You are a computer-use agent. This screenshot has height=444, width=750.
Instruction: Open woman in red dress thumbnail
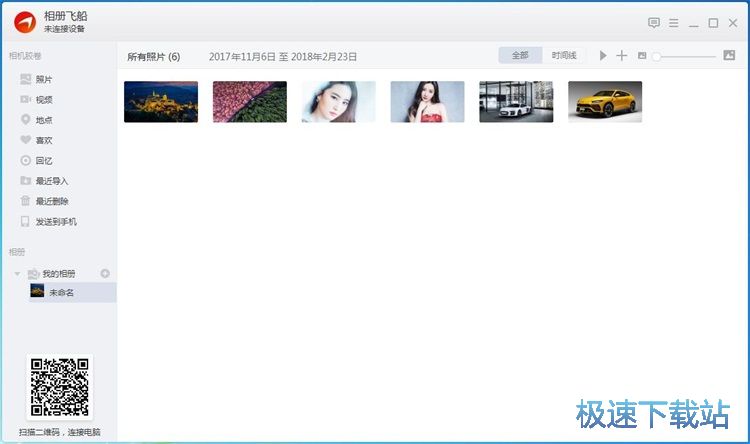[427, 101]
